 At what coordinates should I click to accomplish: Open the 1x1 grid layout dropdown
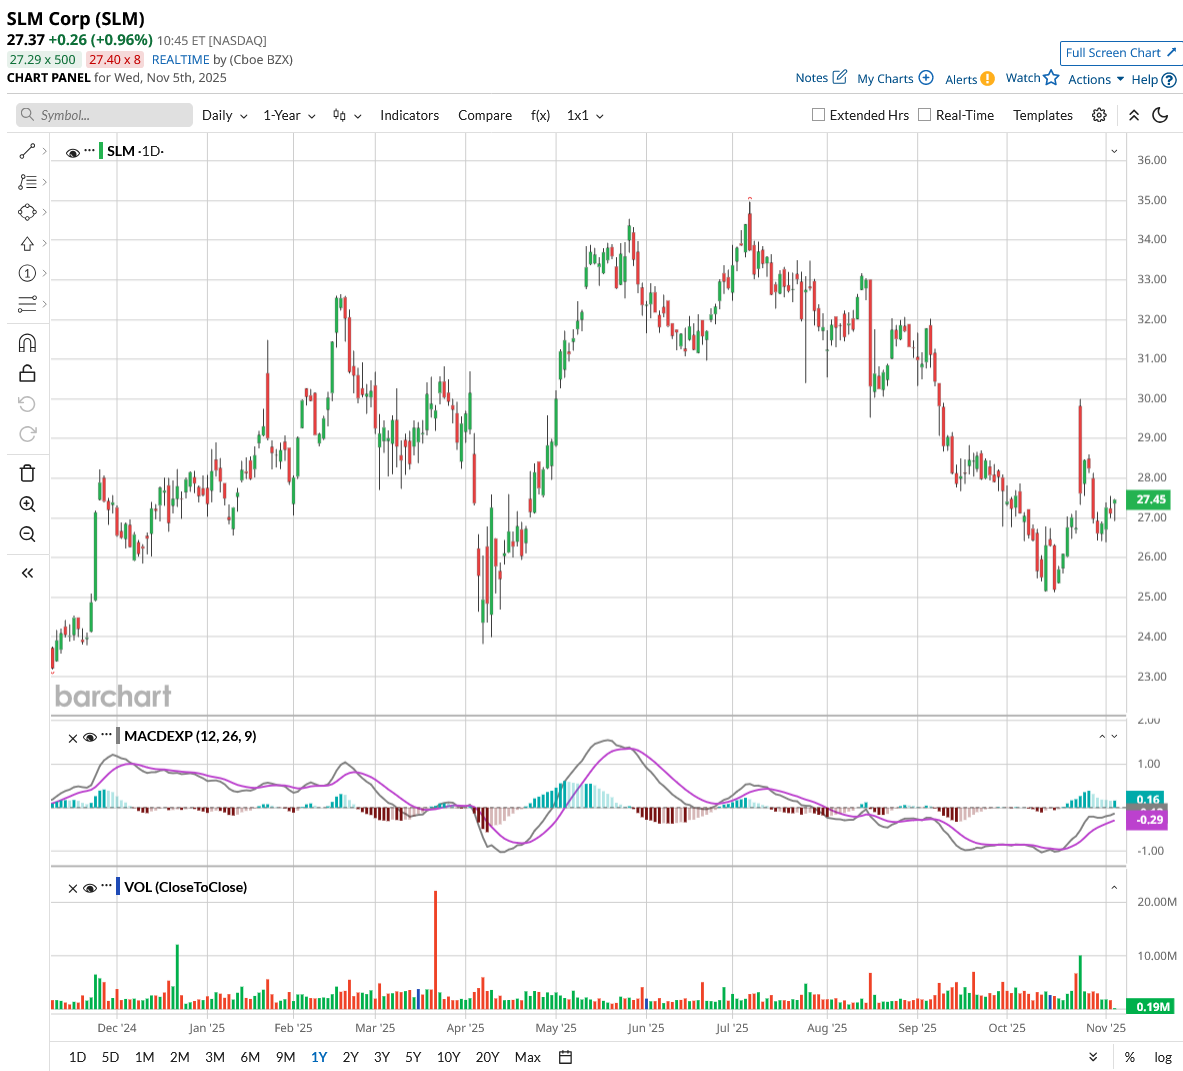(x=585, y=115)
